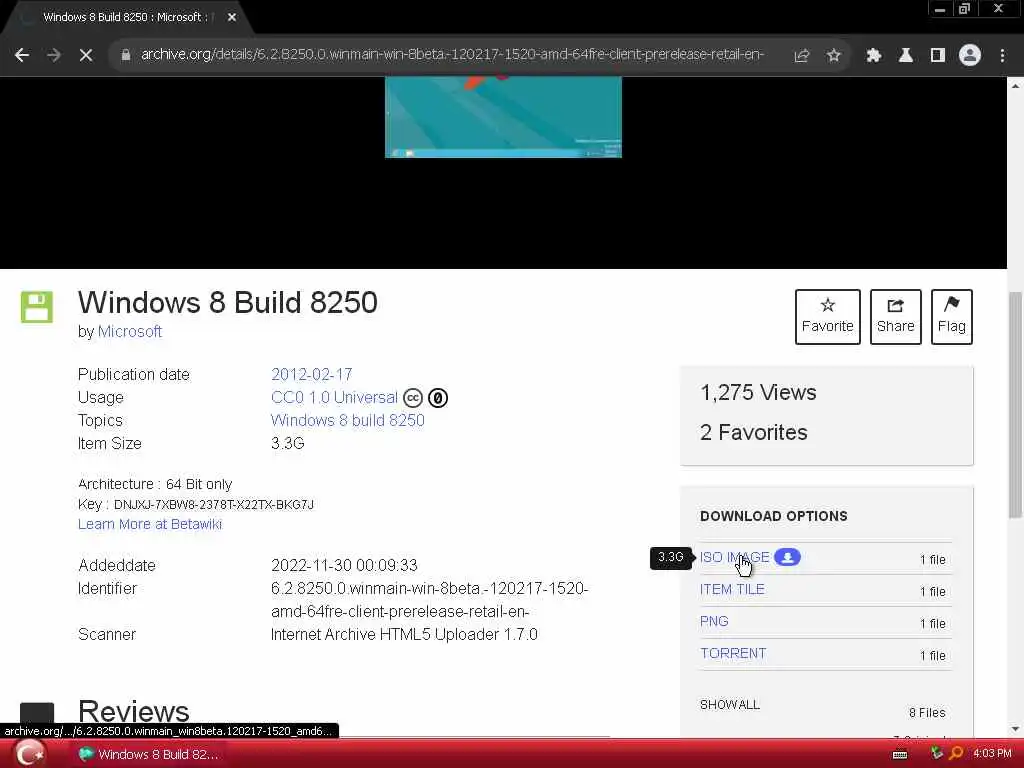The width and height of the screenshot is (1024, 768).
Task: Click the Share button
Action: click(895, 317)
